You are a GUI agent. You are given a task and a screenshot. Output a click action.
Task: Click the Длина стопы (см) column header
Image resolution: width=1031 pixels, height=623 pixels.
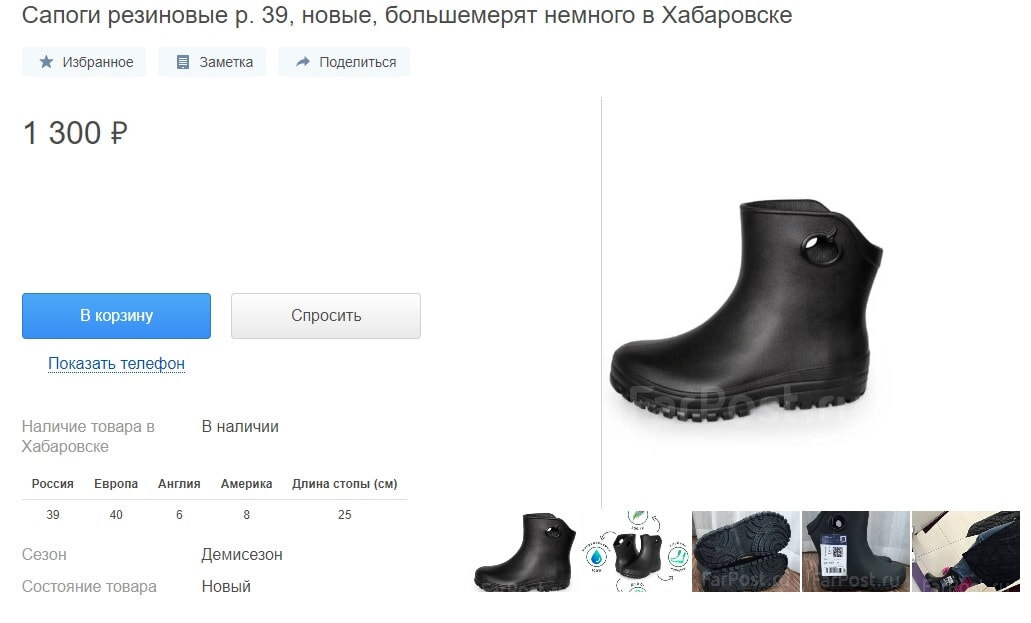[x=345, y=484]
